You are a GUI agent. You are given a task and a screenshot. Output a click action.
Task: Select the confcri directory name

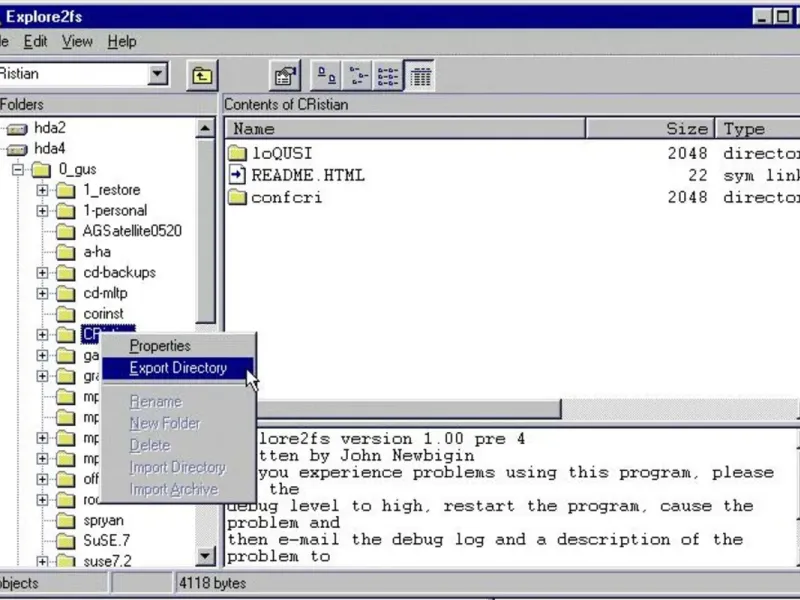tap(287, 197)
